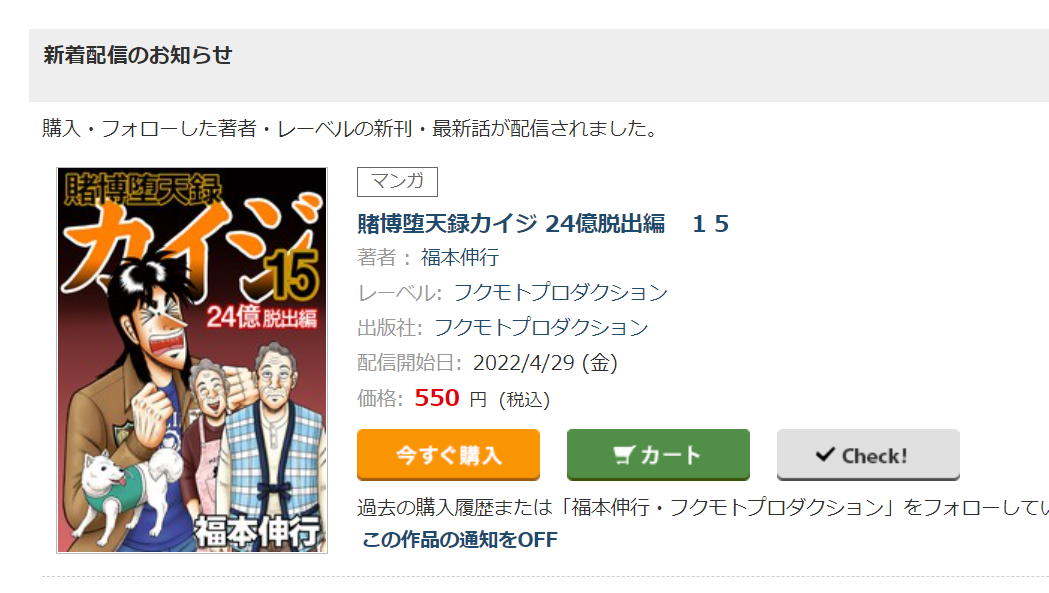Select the マンガ category tag
The image size is (1049, 593).
pyautogui.click(x=397, y=181)
